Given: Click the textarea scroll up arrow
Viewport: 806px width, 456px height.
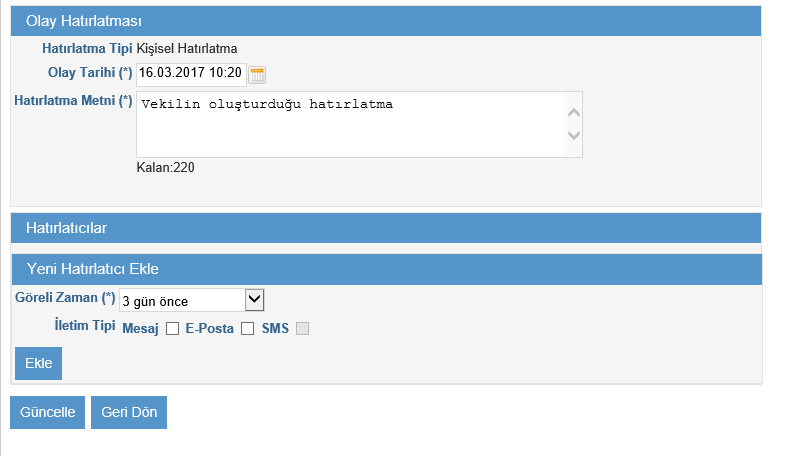Looking at the screenshot, I should click(574, 113).
